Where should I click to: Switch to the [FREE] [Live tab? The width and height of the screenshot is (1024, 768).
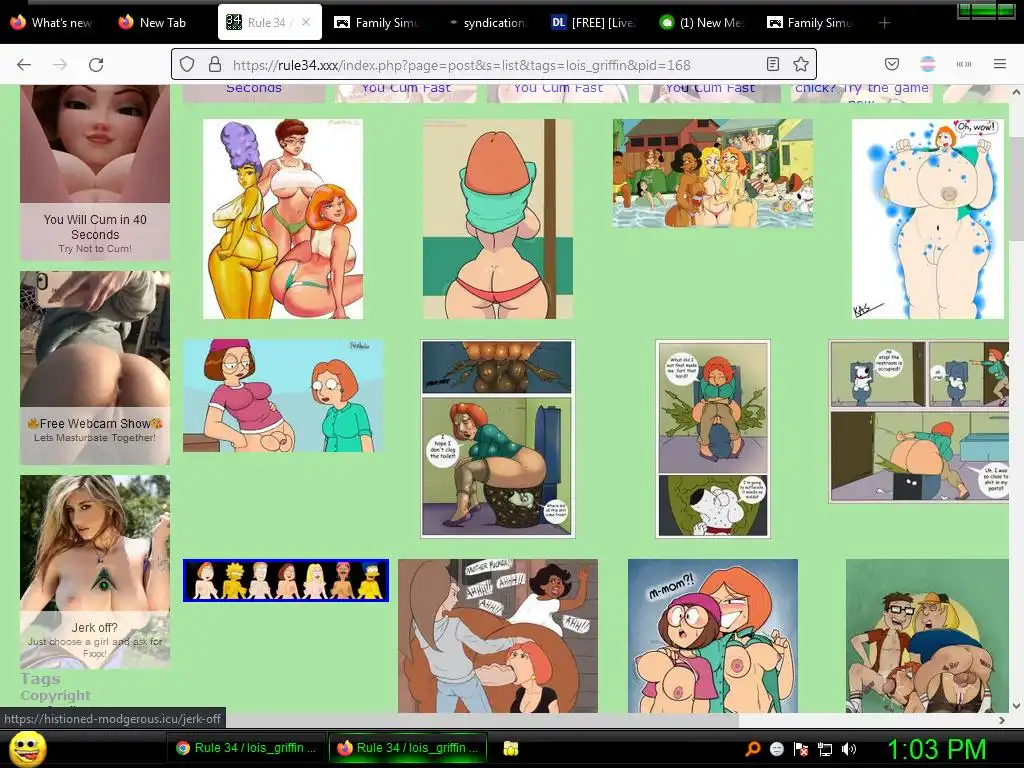593,23
